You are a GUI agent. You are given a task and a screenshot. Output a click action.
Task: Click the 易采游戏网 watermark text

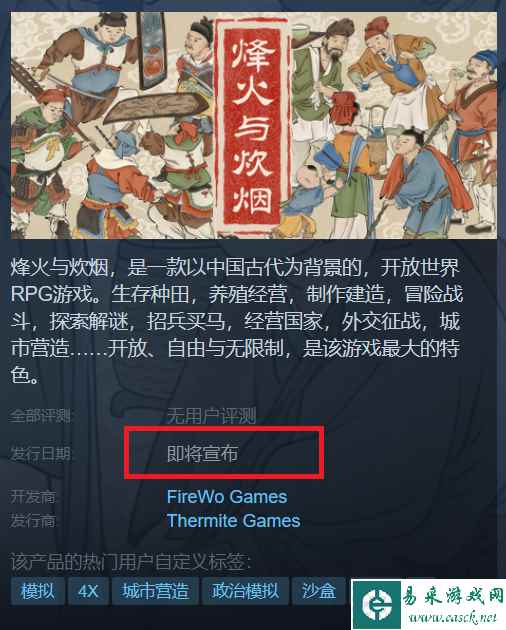pos(453,595)
